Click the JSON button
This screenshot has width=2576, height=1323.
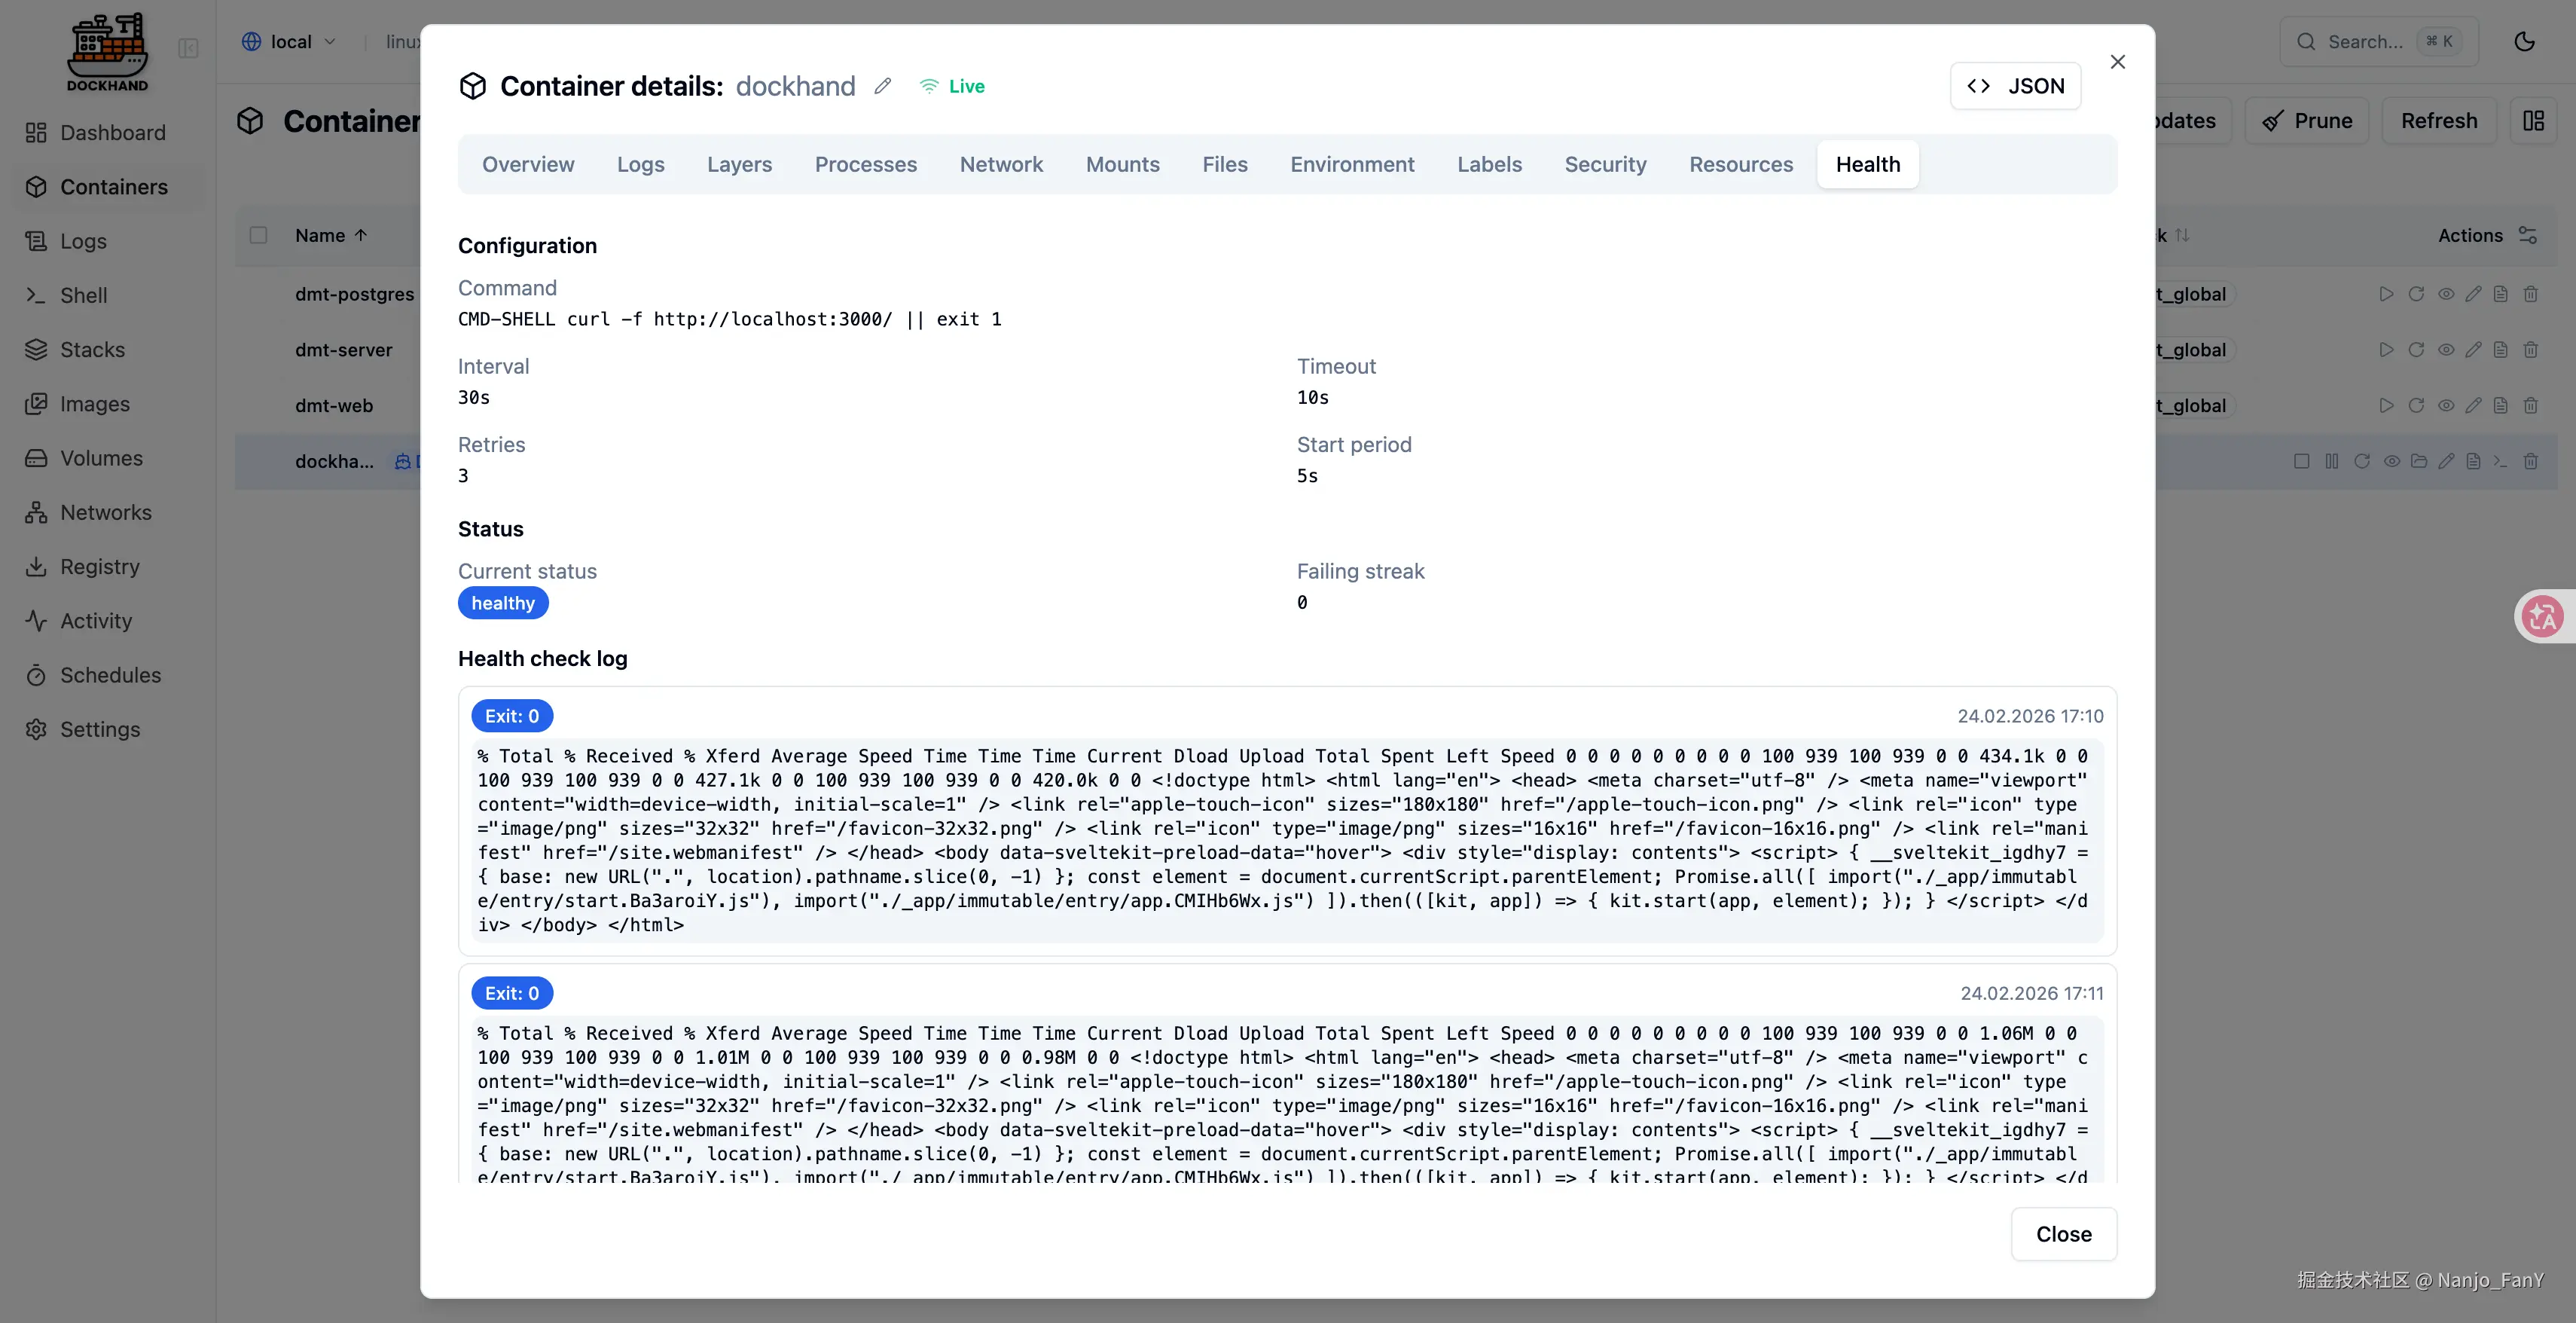coord(2015,86)
